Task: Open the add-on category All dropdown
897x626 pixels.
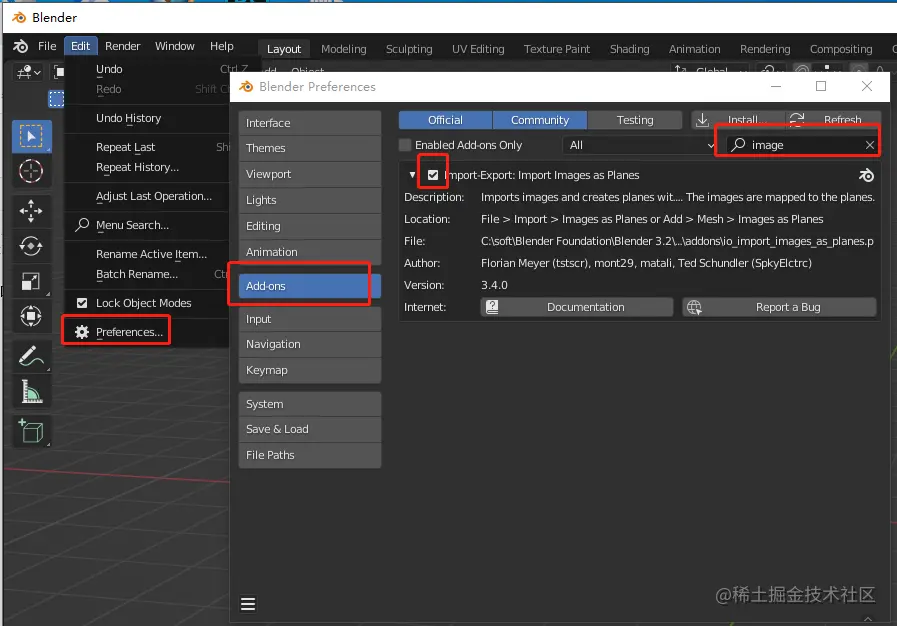Action: pos(641,145)
